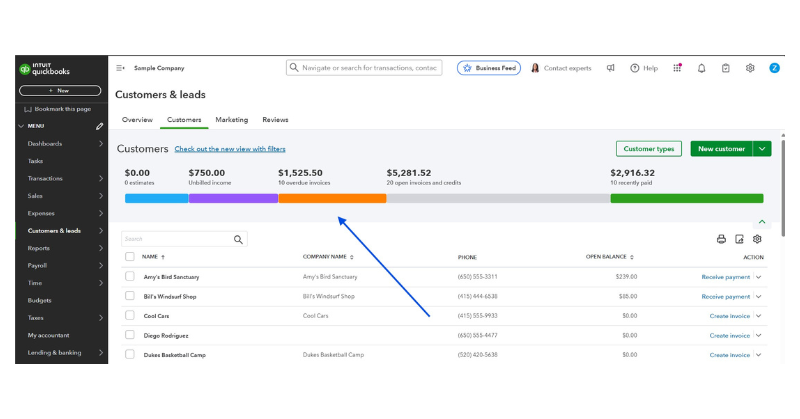Click the orange overdue invoices bar segment

coord(332,198)
